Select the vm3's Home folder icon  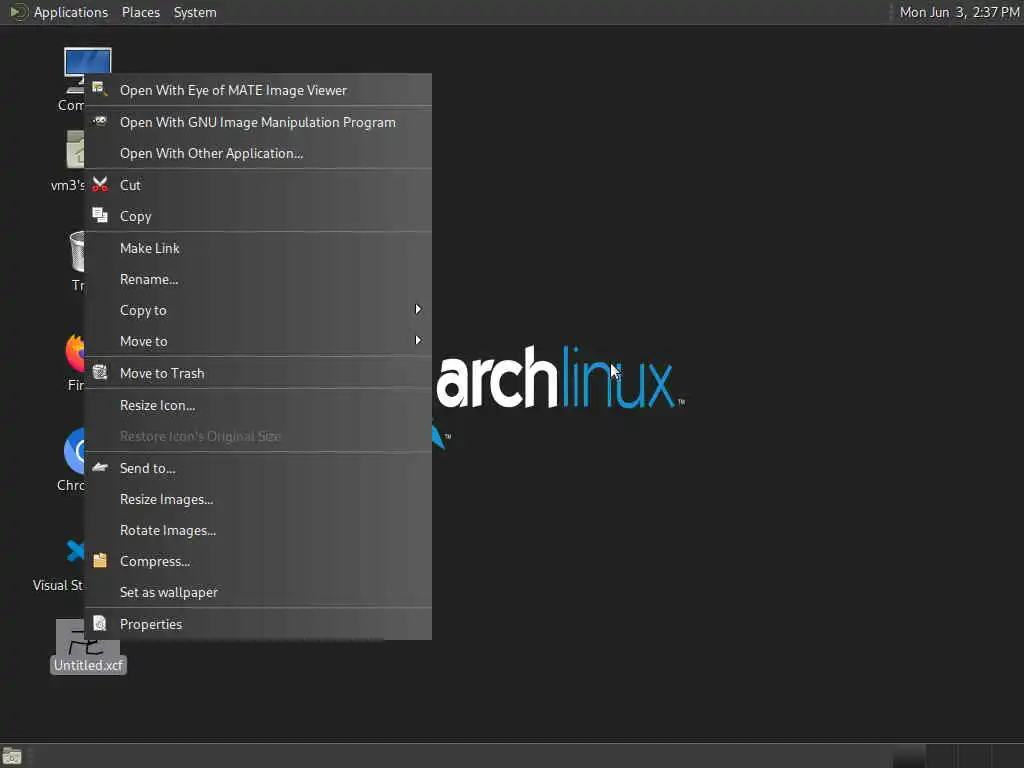(x=75, y=150)
